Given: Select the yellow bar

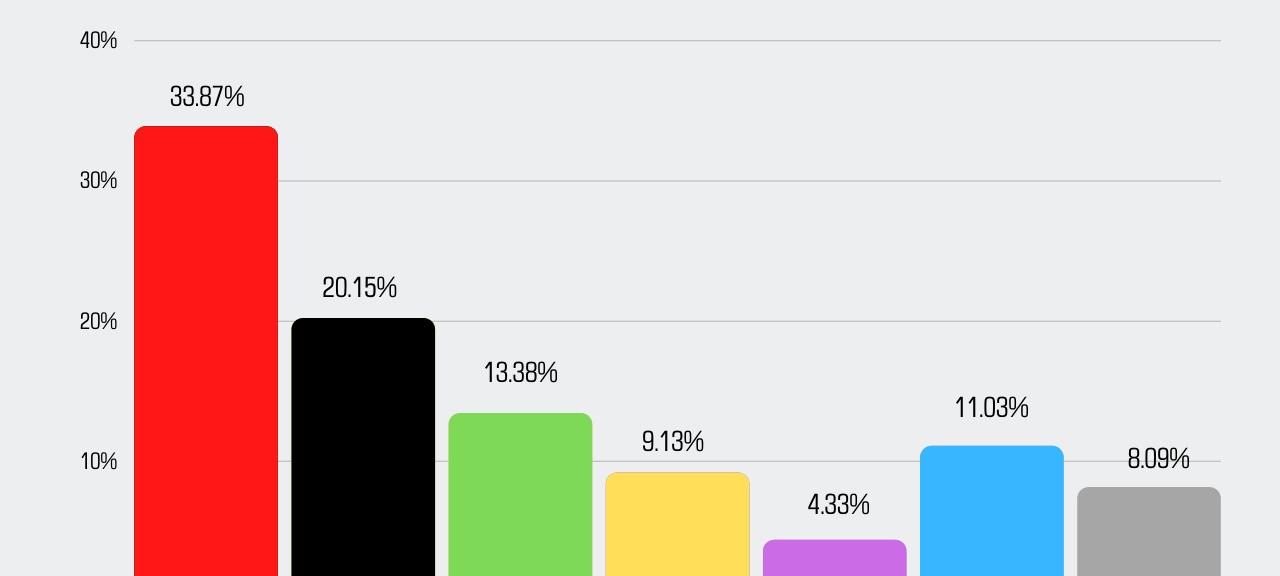Looking at the screenshot, I should [x=677, y=523].
